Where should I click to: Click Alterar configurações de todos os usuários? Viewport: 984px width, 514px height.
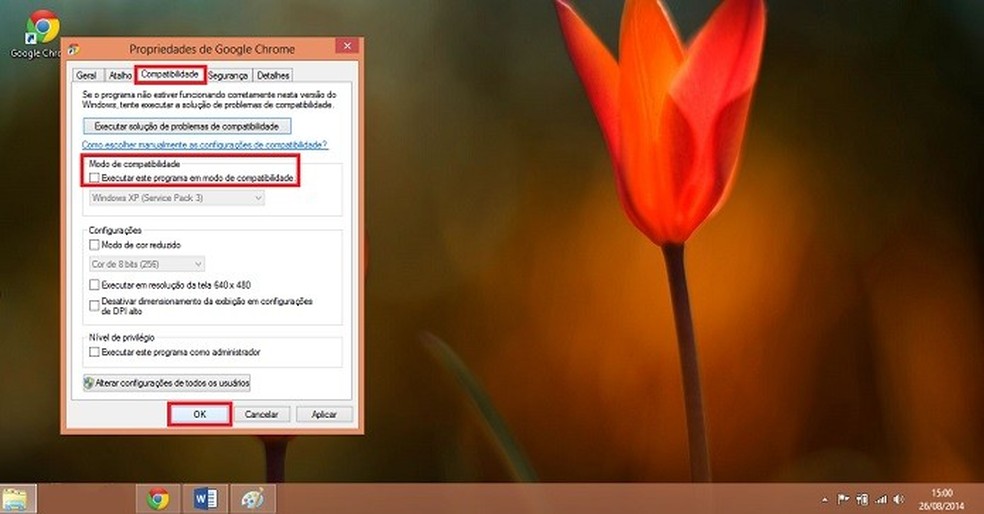[x=166, y=383]
